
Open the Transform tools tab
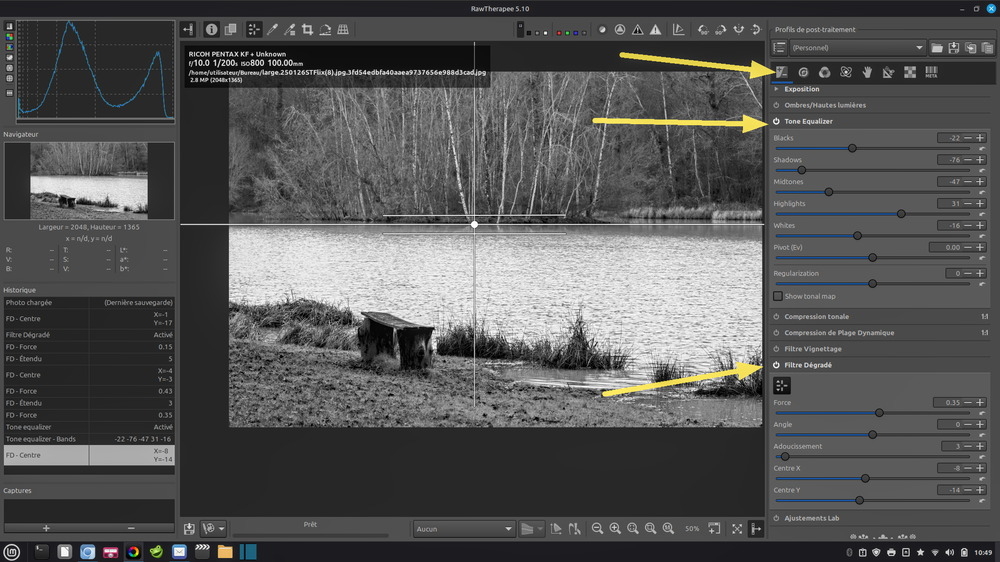click(888, 72)
